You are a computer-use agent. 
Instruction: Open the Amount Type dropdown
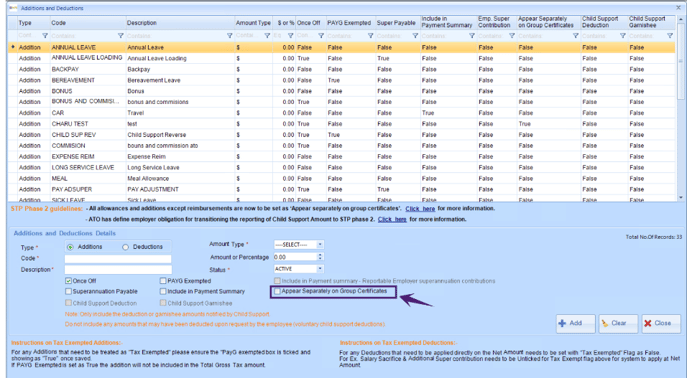(320, 244)
